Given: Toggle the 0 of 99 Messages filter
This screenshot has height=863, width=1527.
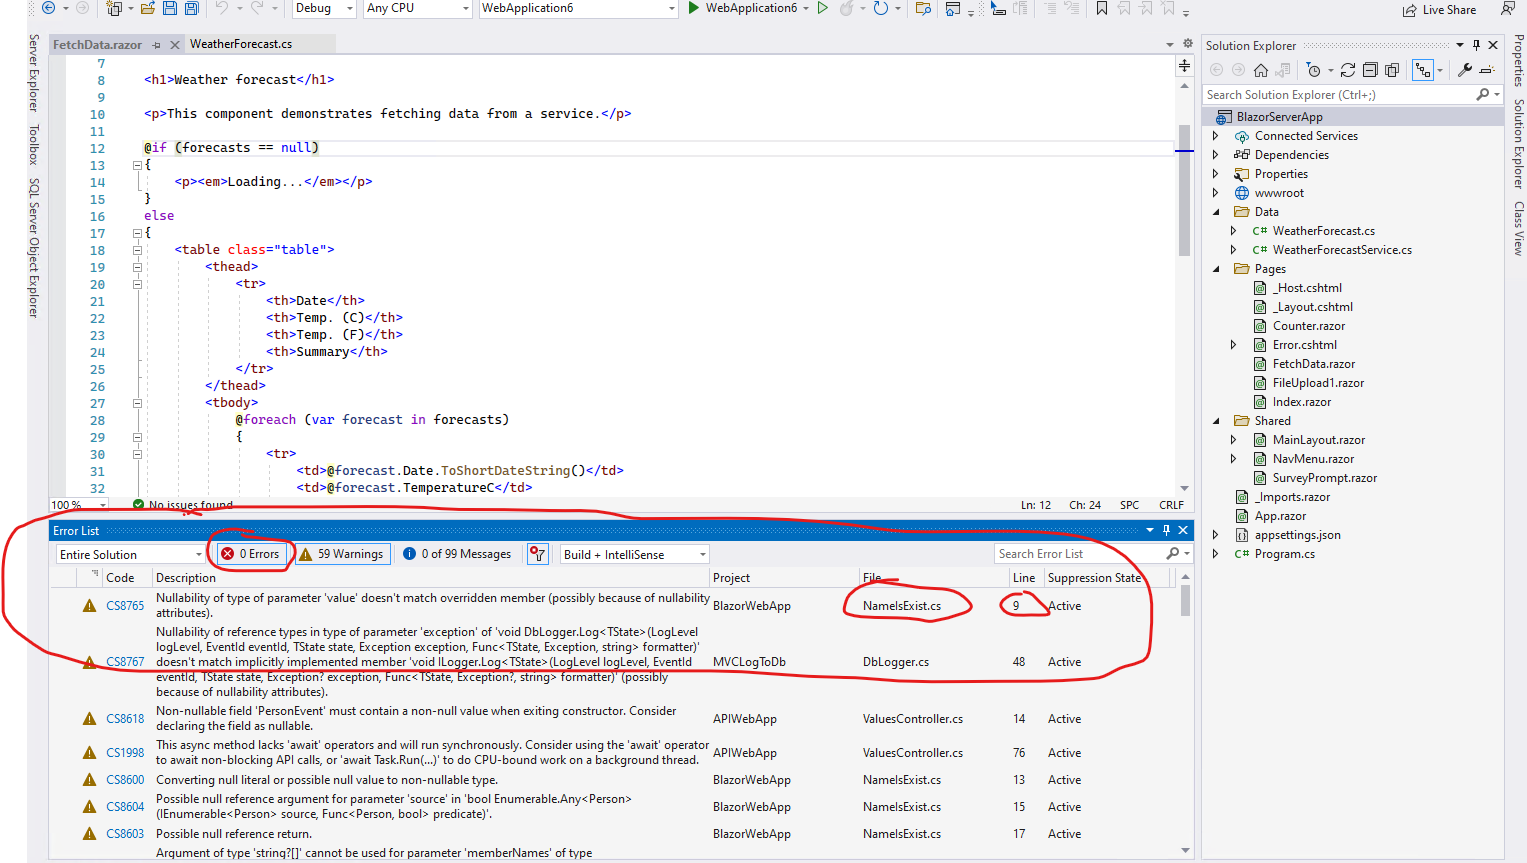Looking at the screenshot, I should click(x=458, y=553).
